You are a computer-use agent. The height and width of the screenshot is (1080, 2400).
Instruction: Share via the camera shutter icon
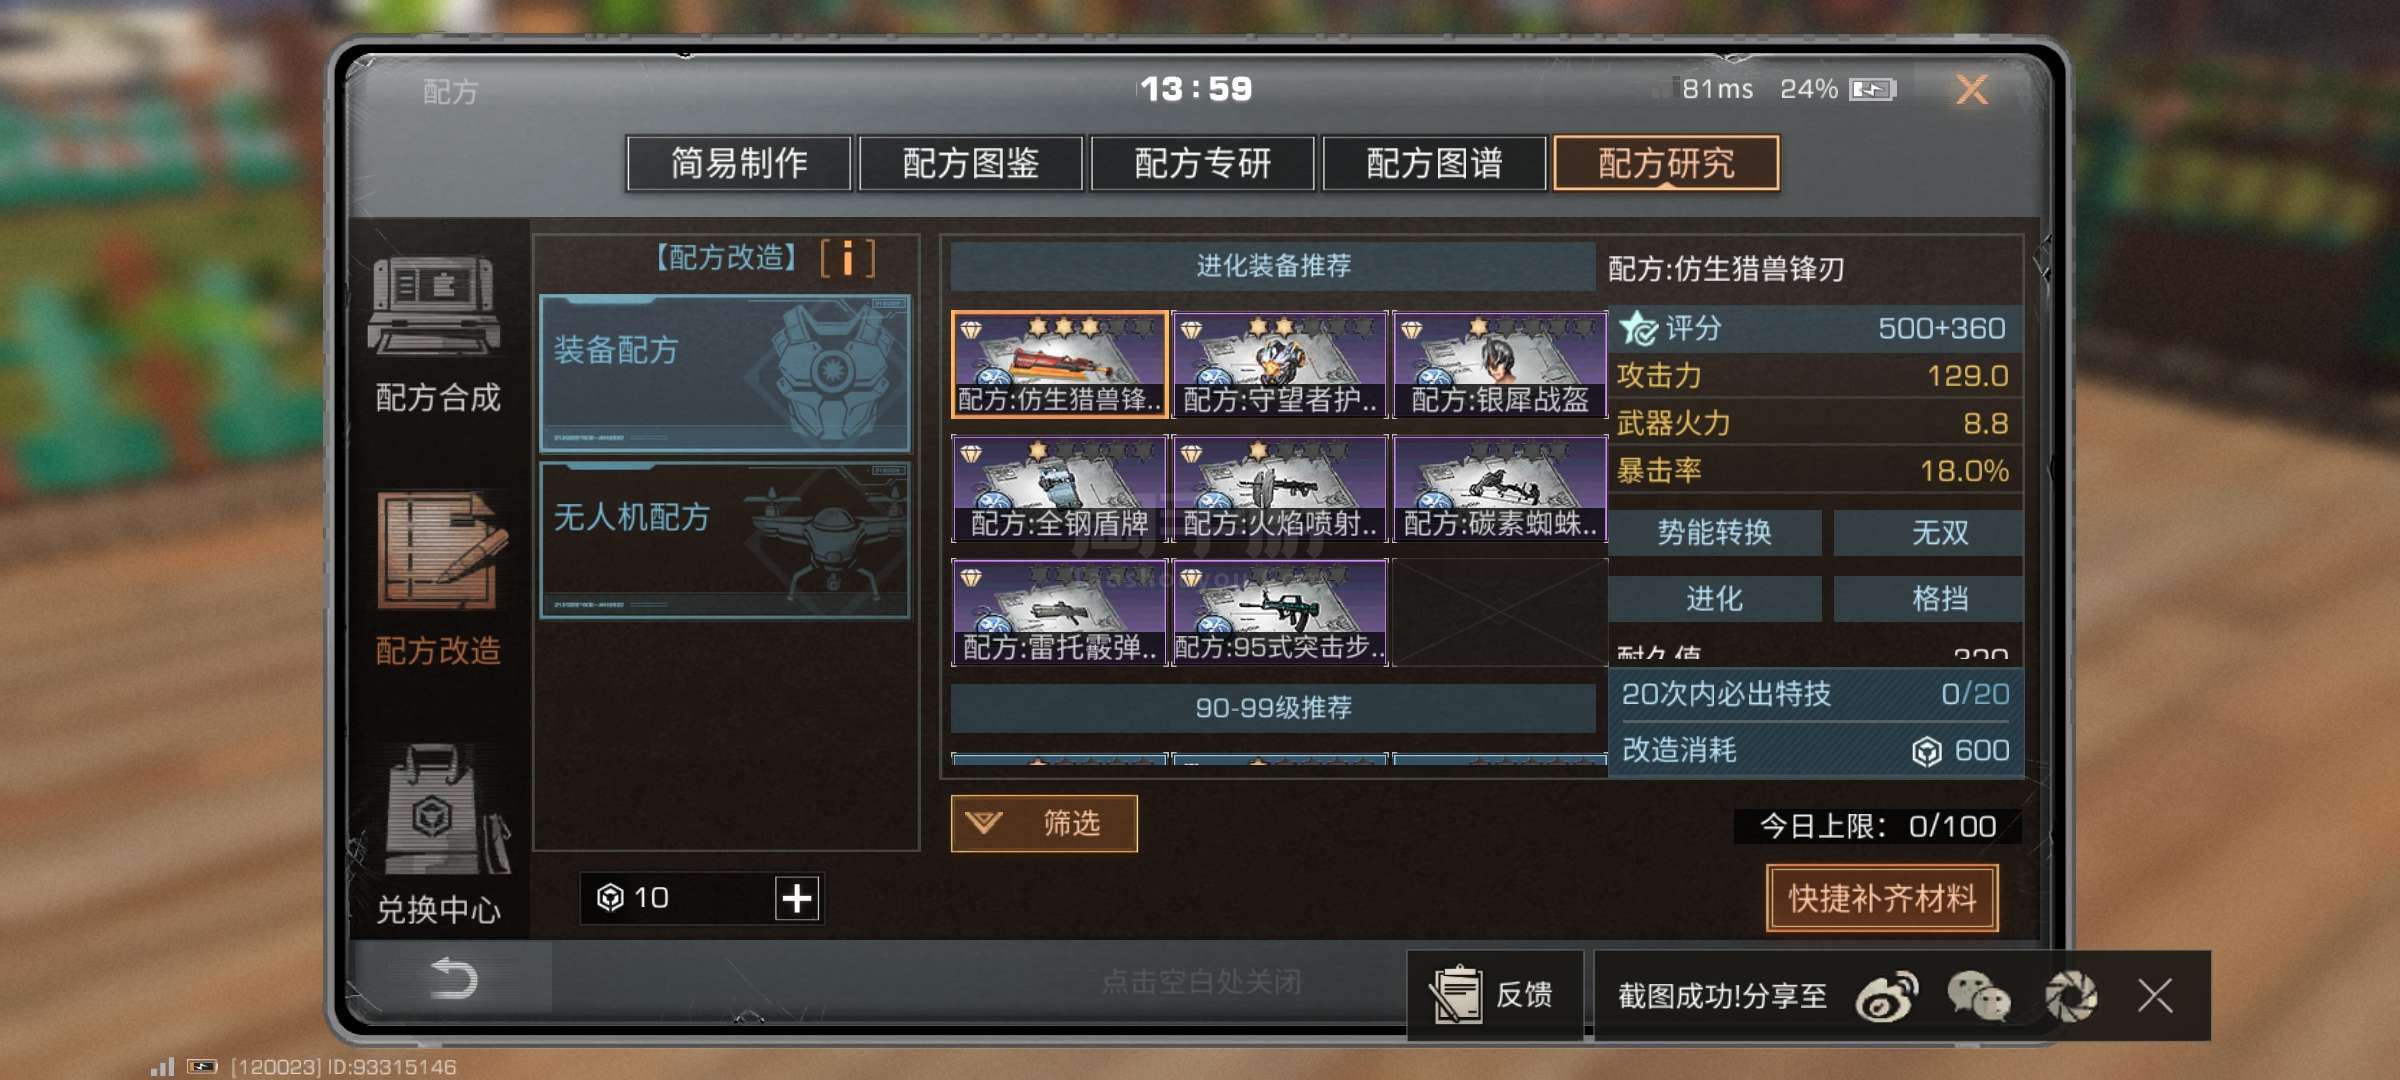tap(2070, 996)
